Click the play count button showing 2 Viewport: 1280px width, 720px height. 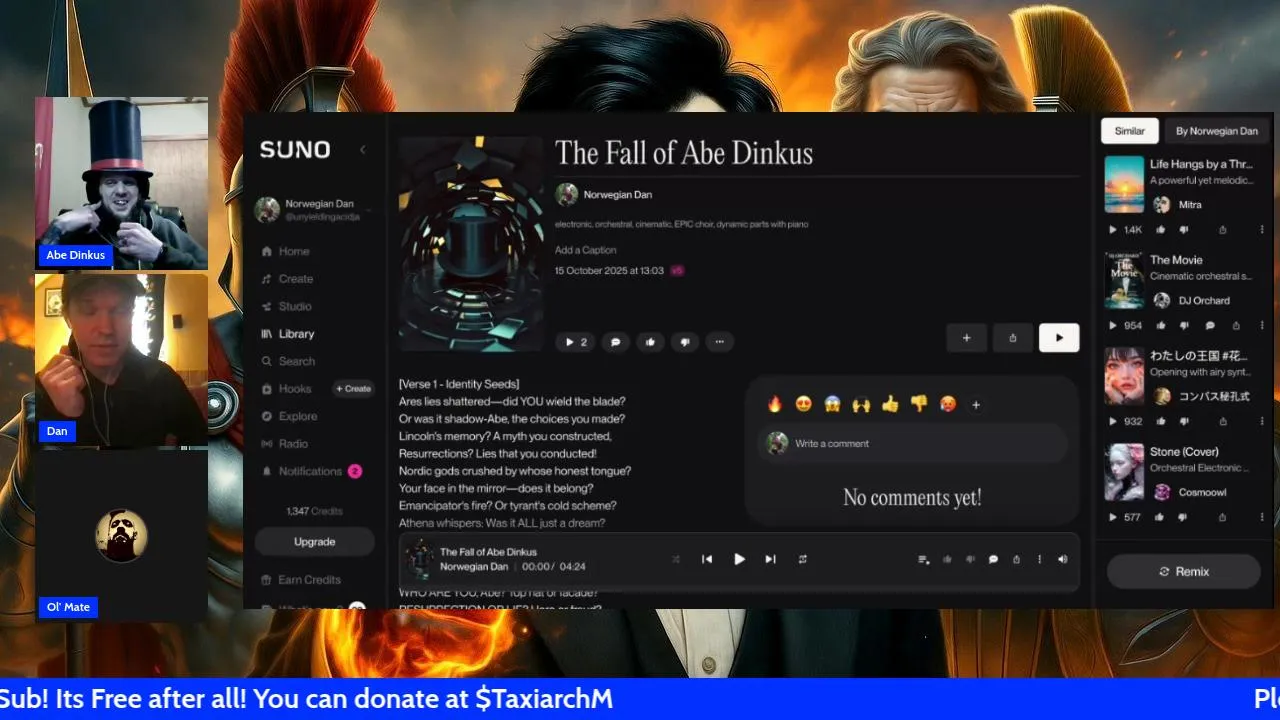(576, 342)
